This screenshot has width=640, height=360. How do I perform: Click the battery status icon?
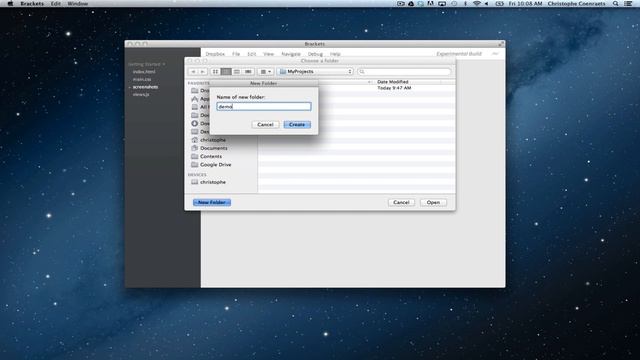[499, 4]
